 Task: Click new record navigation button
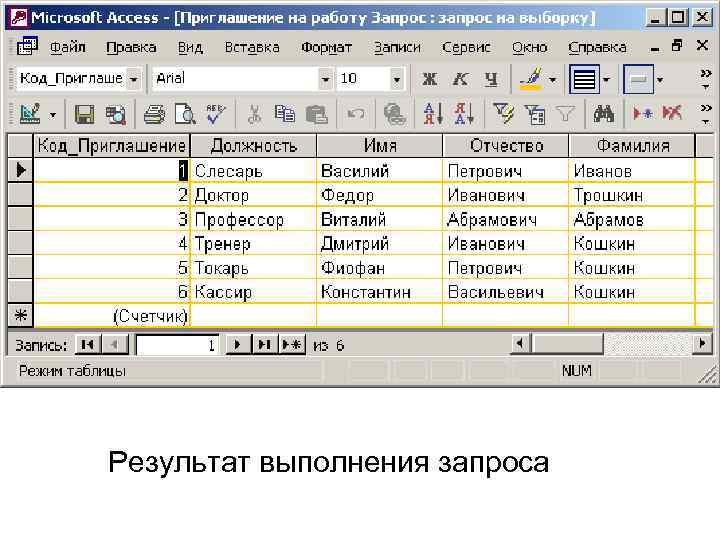tap(292, 344)
